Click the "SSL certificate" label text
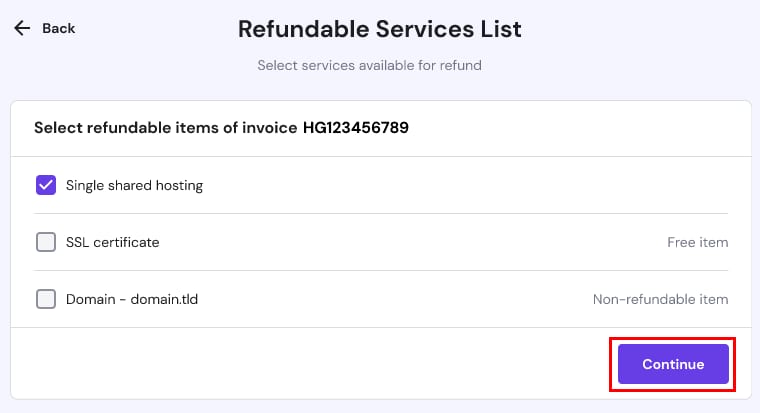760x413 pixels. click(x=112, y=242)
